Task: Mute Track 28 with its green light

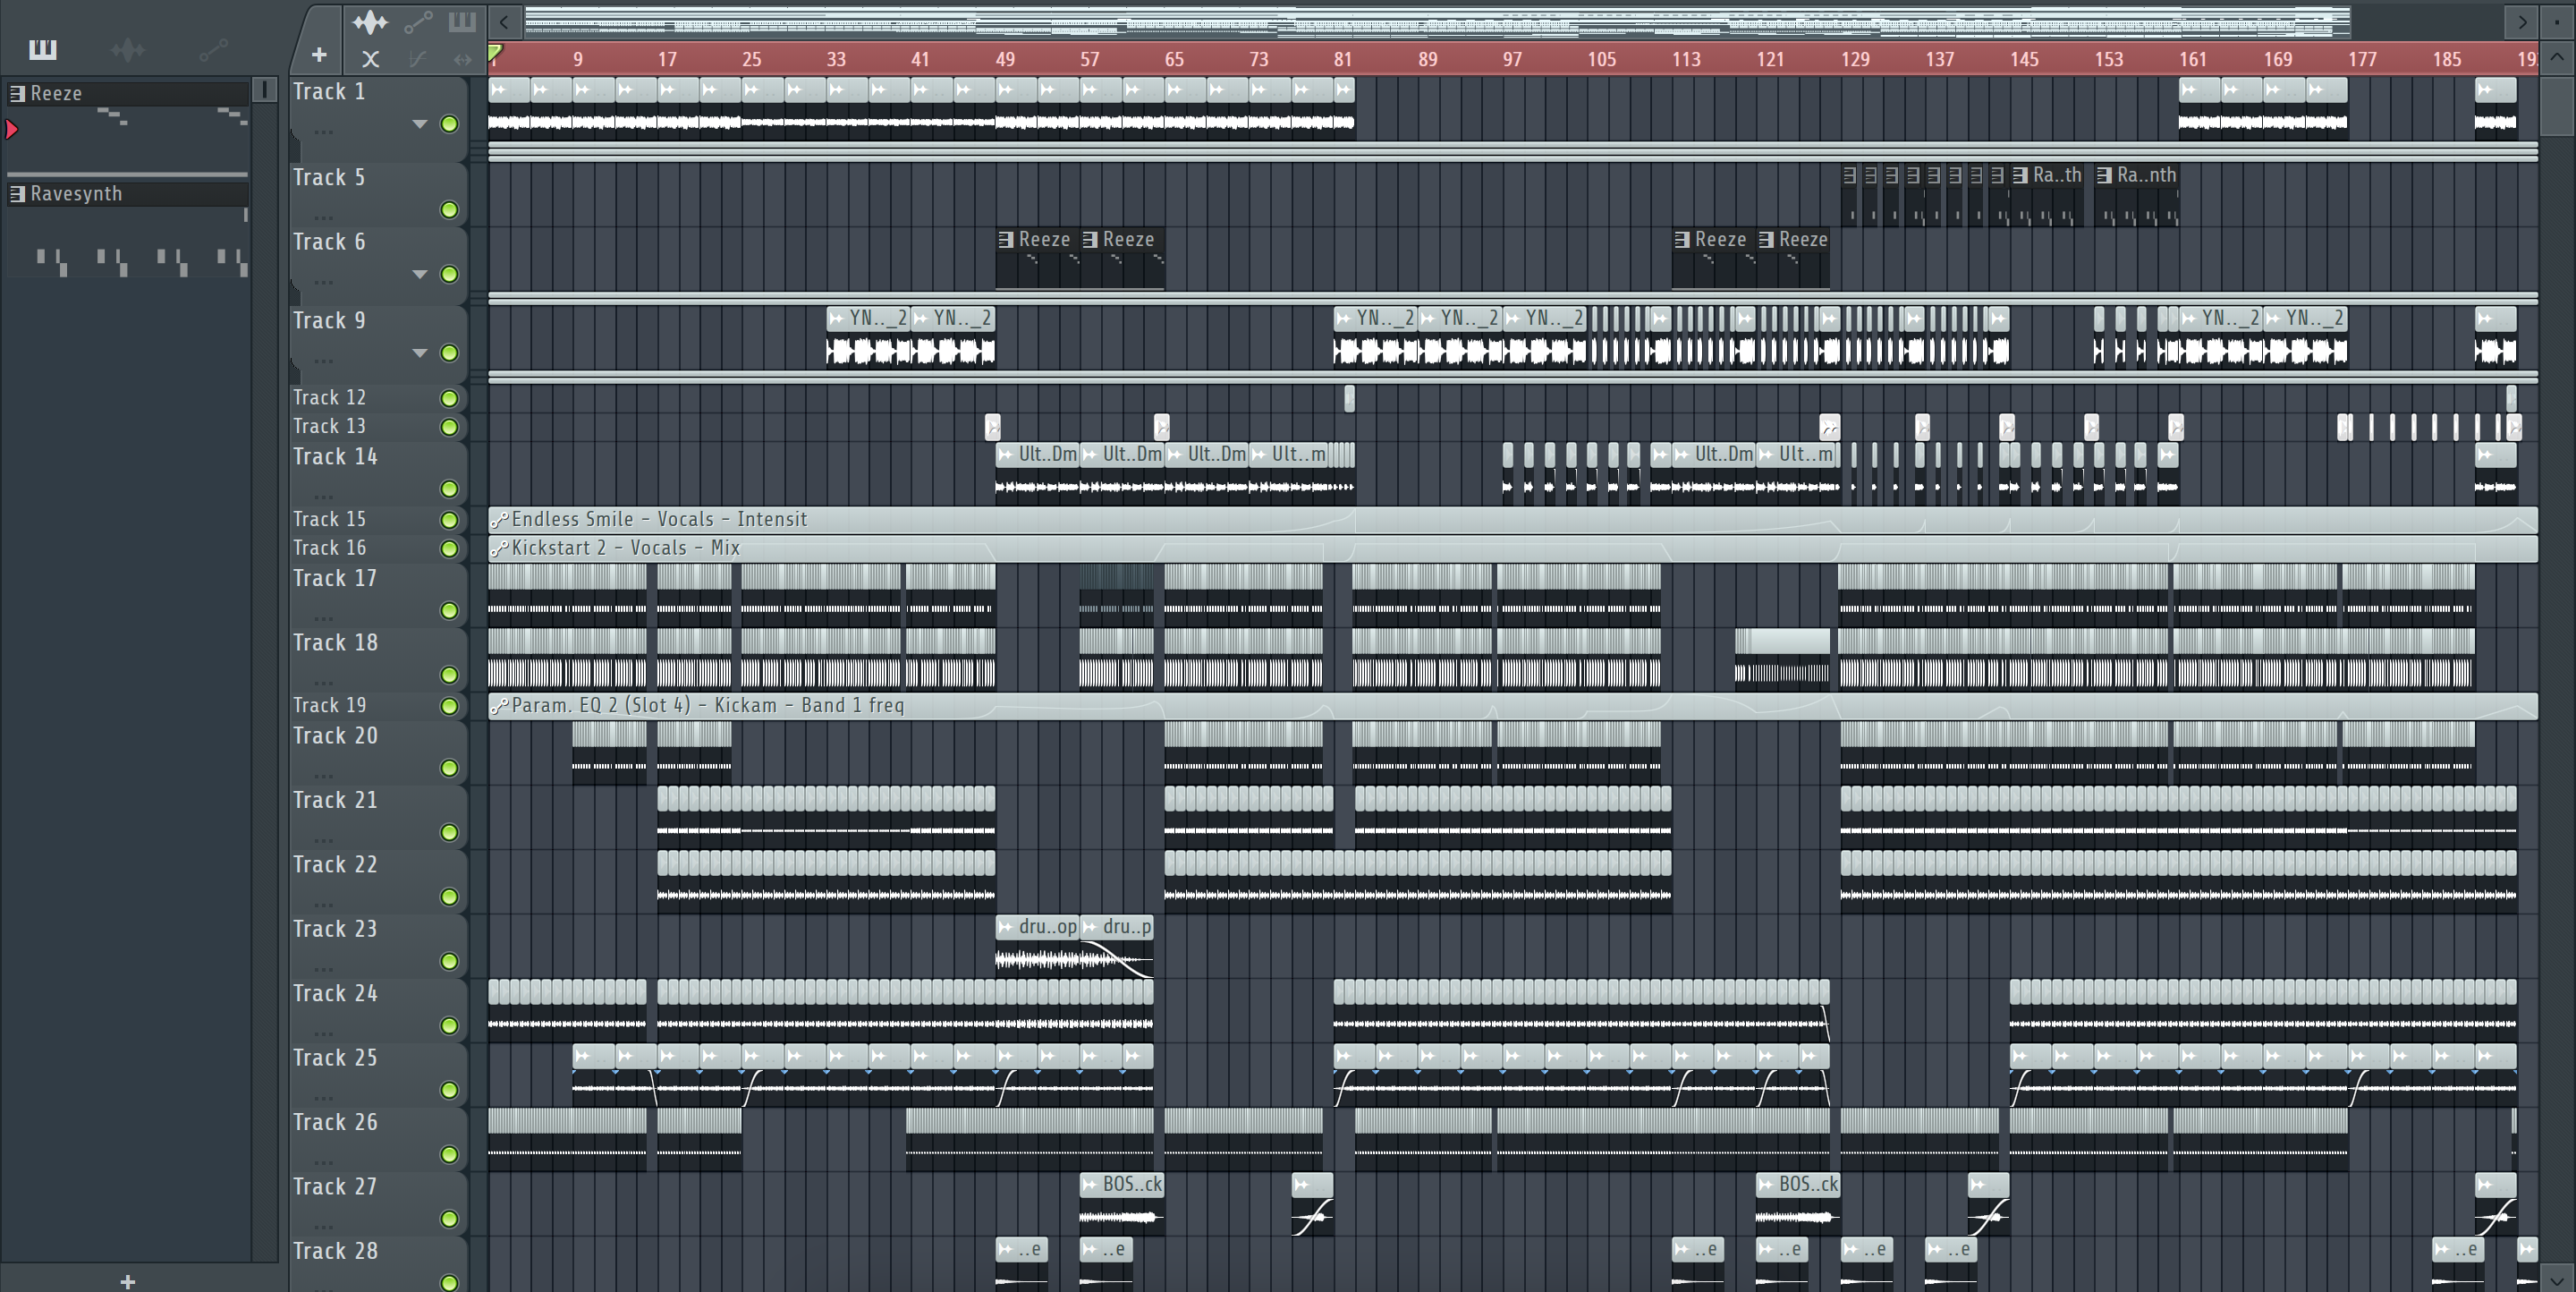Action: pos(450,1281)
